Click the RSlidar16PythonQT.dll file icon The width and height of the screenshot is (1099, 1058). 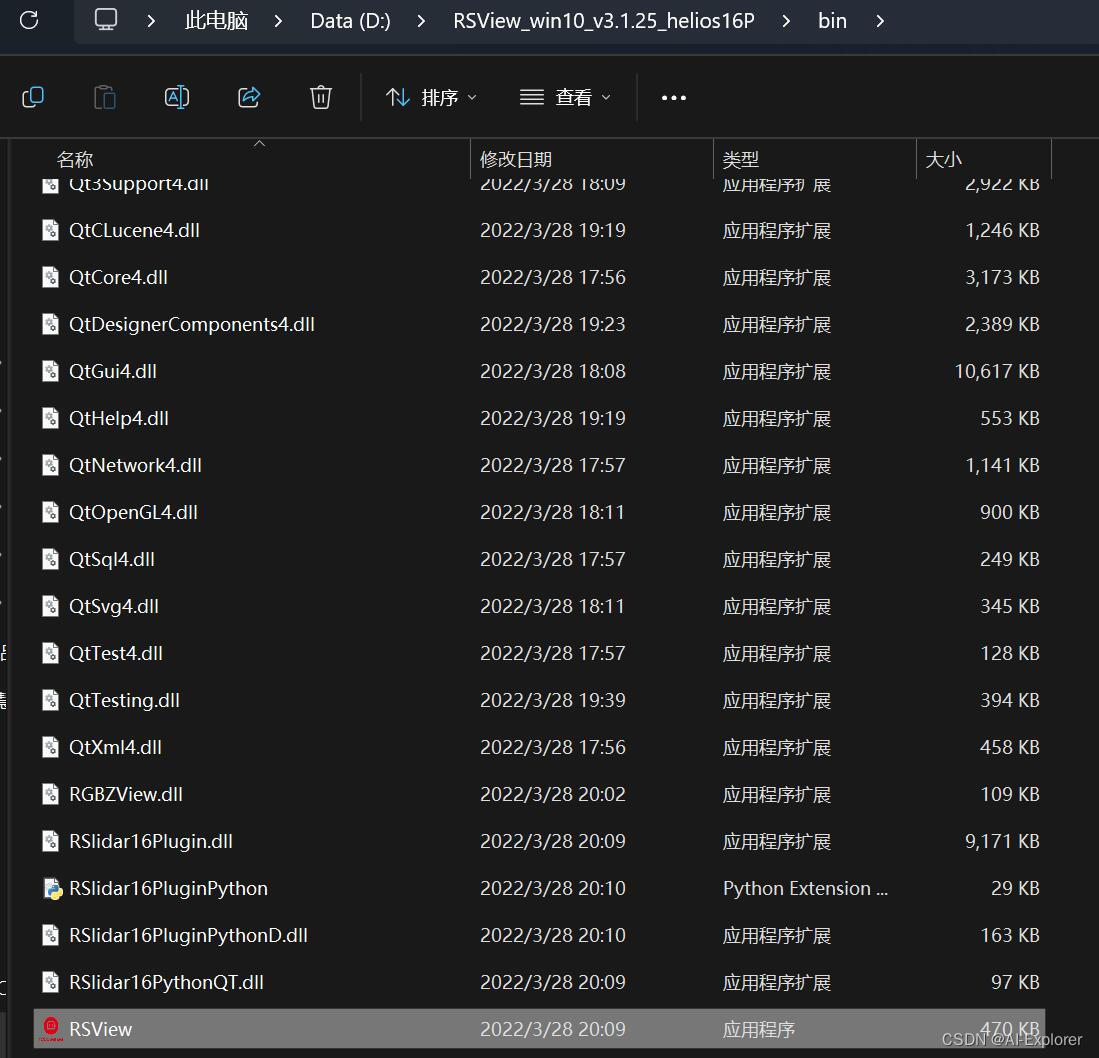pos(50,982)
